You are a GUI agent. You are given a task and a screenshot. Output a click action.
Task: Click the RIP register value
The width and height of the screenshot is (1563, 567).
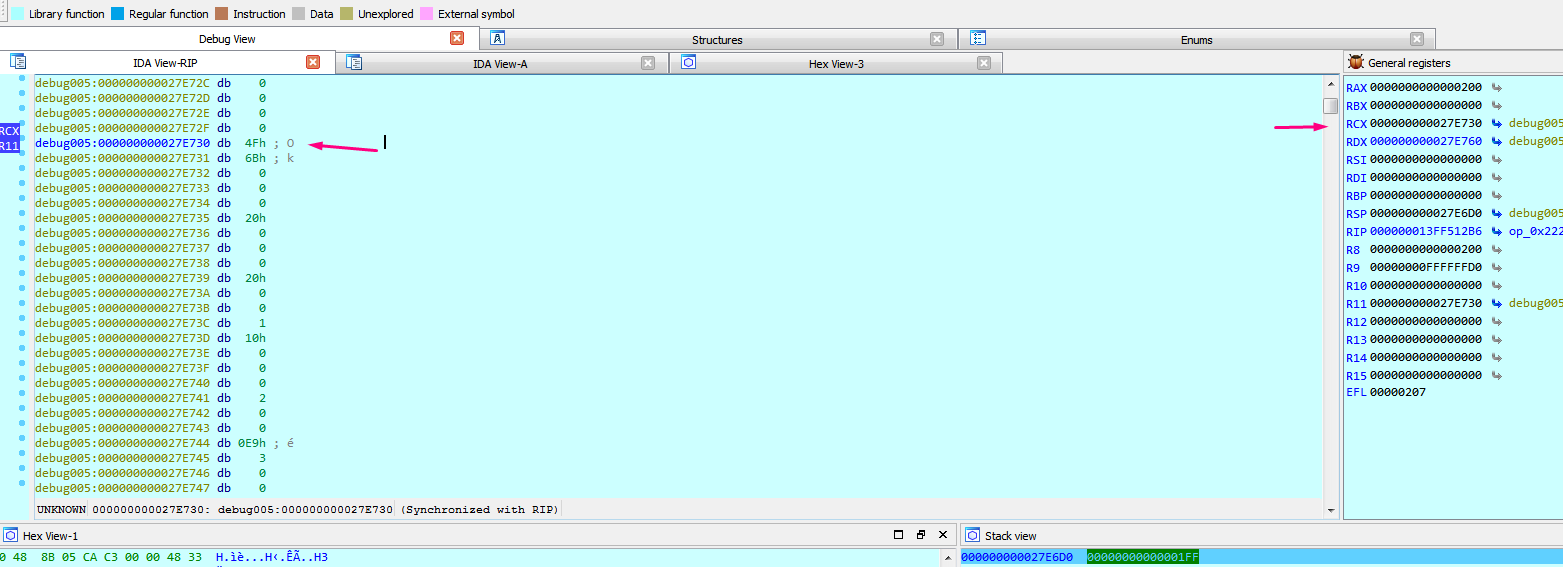(x=1425, y=231)
